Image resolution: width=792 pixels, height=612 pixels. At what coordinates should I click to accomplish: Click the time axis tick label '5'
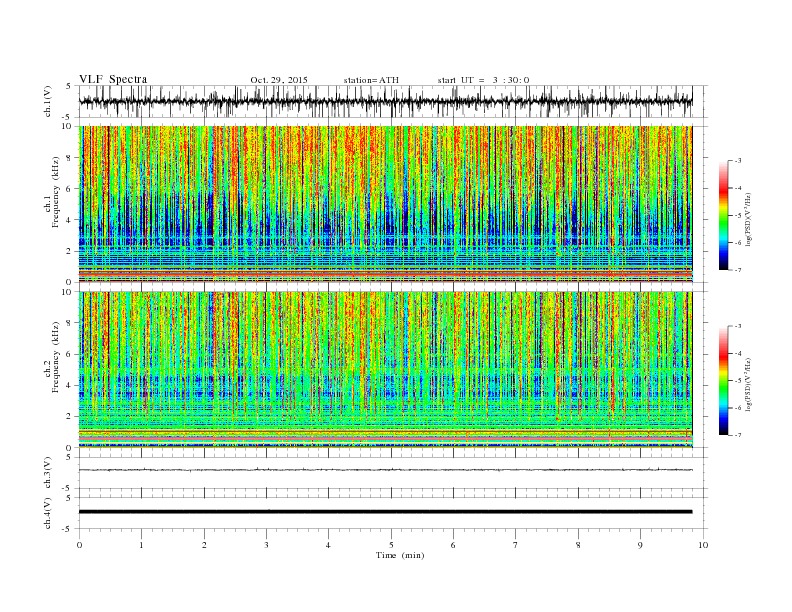(391, 545)
